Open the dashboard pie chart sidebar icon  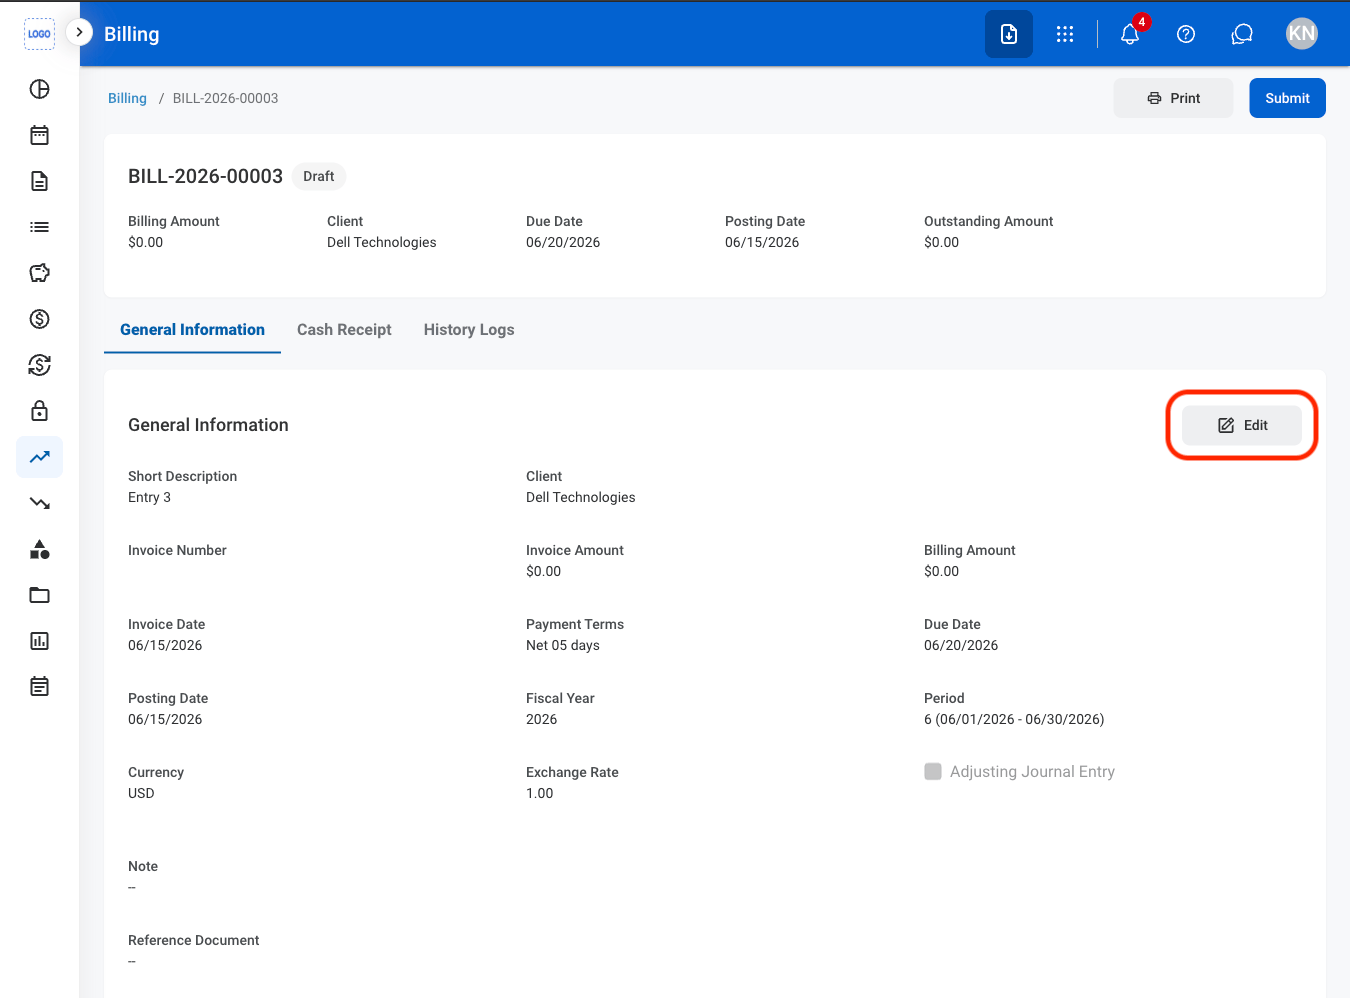[39, 89]
